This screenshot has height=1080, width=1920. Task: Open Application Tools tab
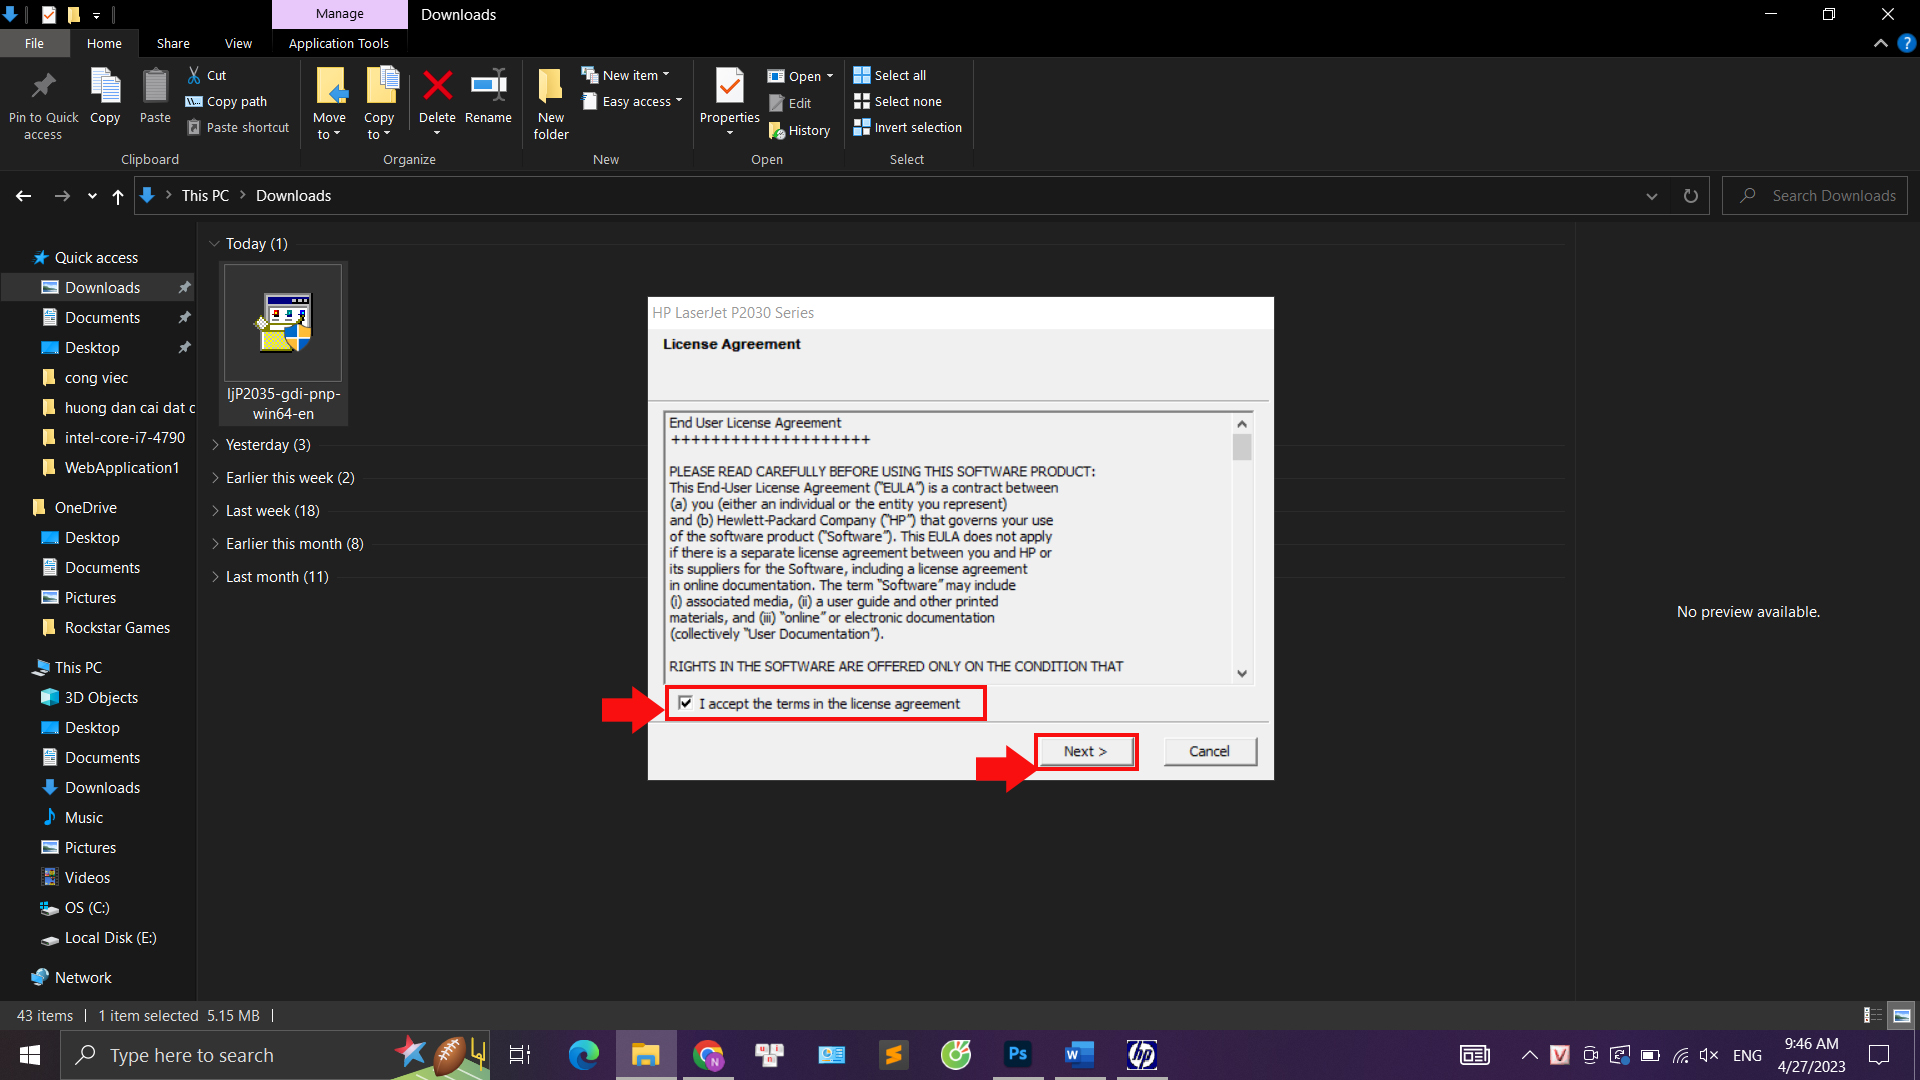[x=339, y=43]
